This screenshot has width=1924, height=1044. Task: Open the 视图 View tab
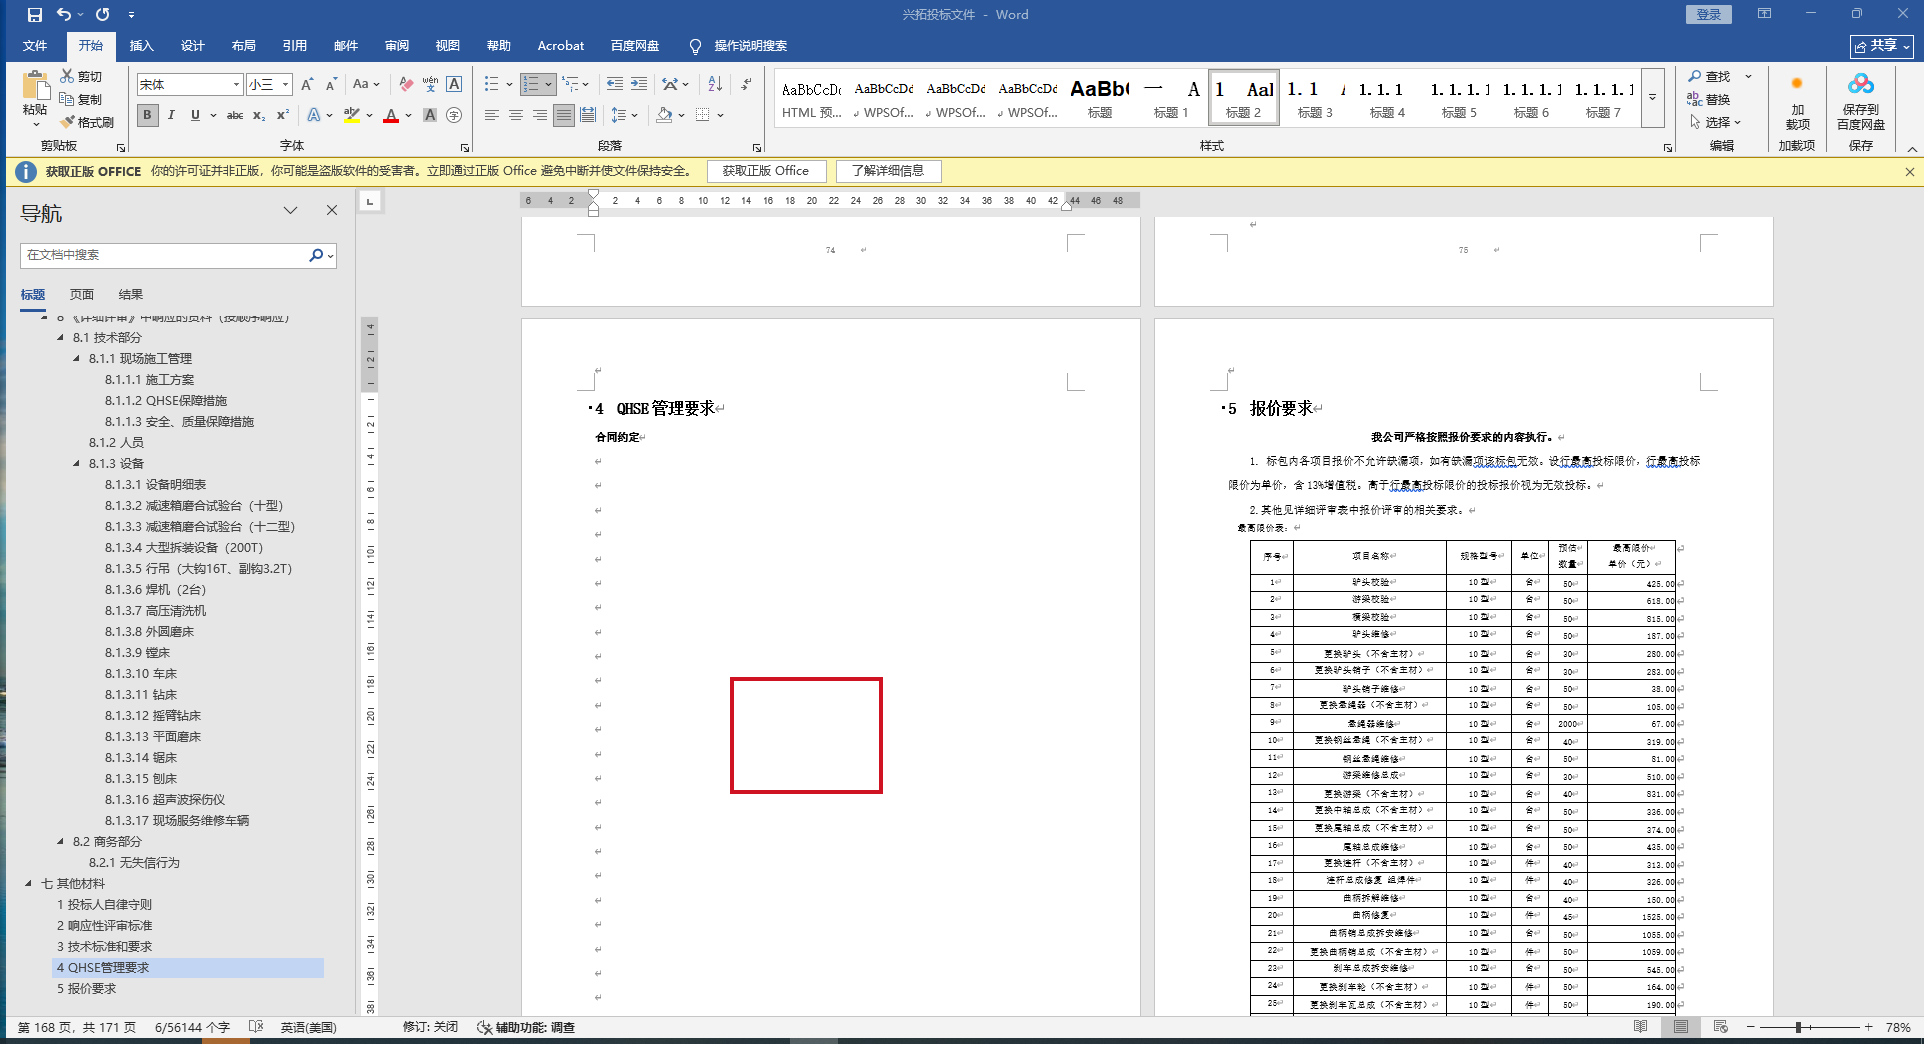coord(447,46)
